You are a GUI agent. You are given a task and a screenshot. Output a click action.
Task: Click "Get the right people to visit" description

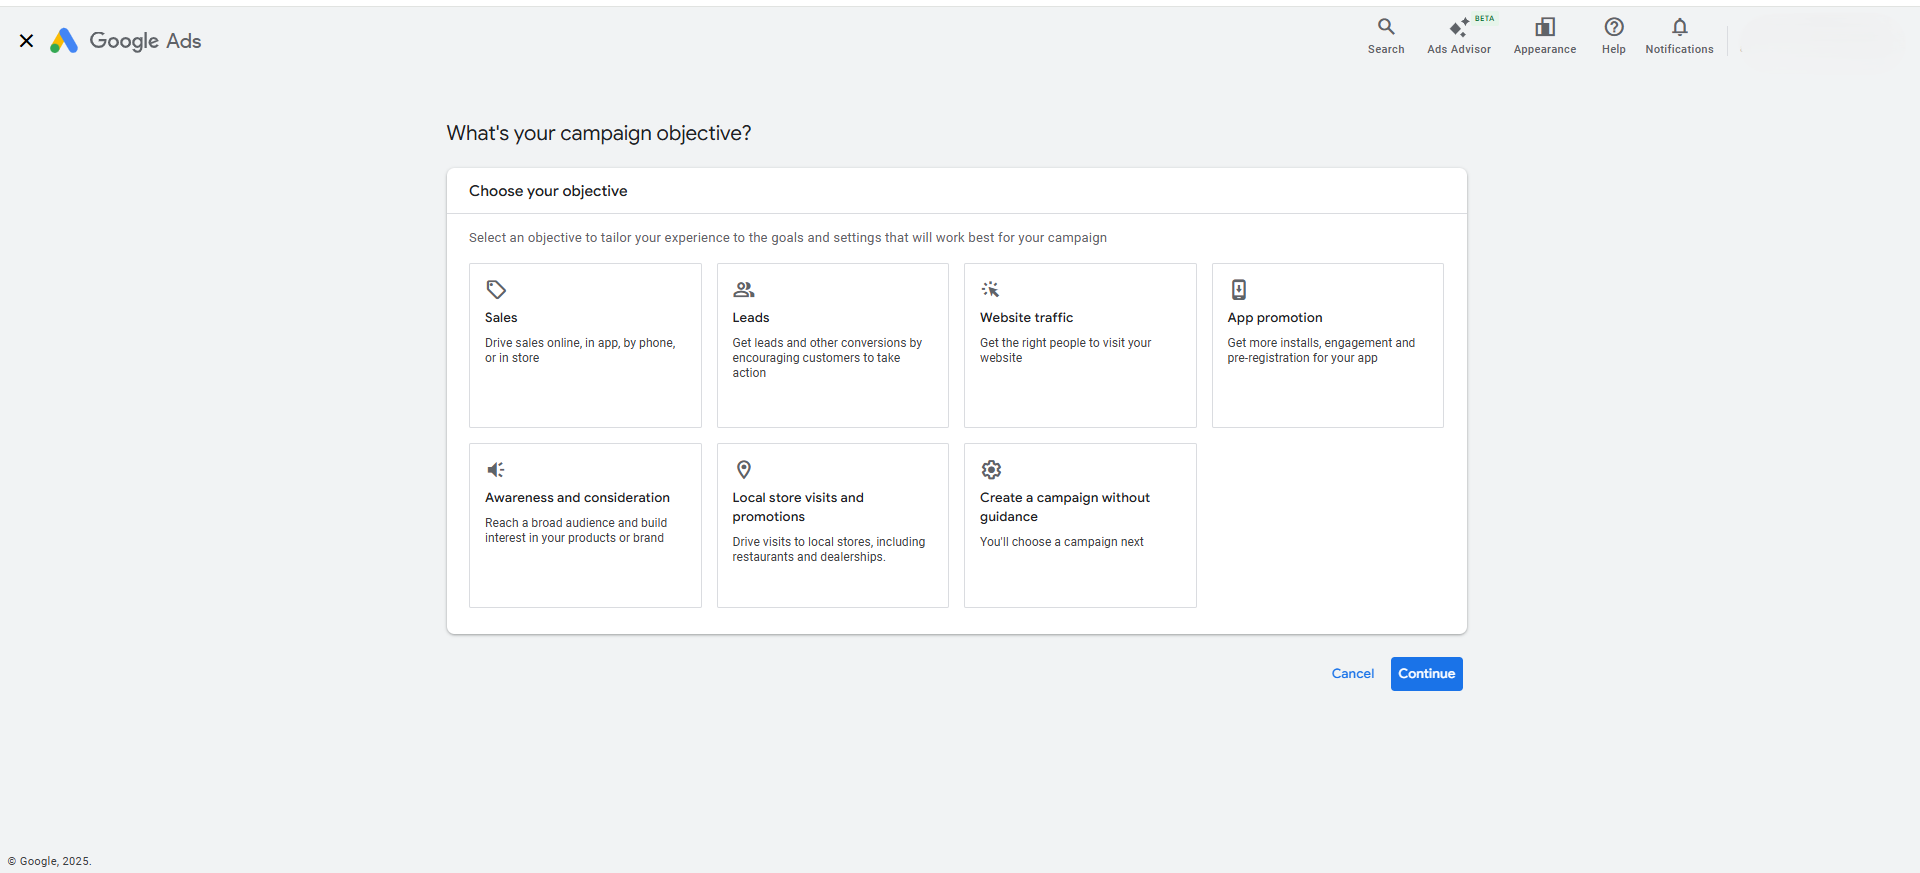click(x=1065, y=350)
